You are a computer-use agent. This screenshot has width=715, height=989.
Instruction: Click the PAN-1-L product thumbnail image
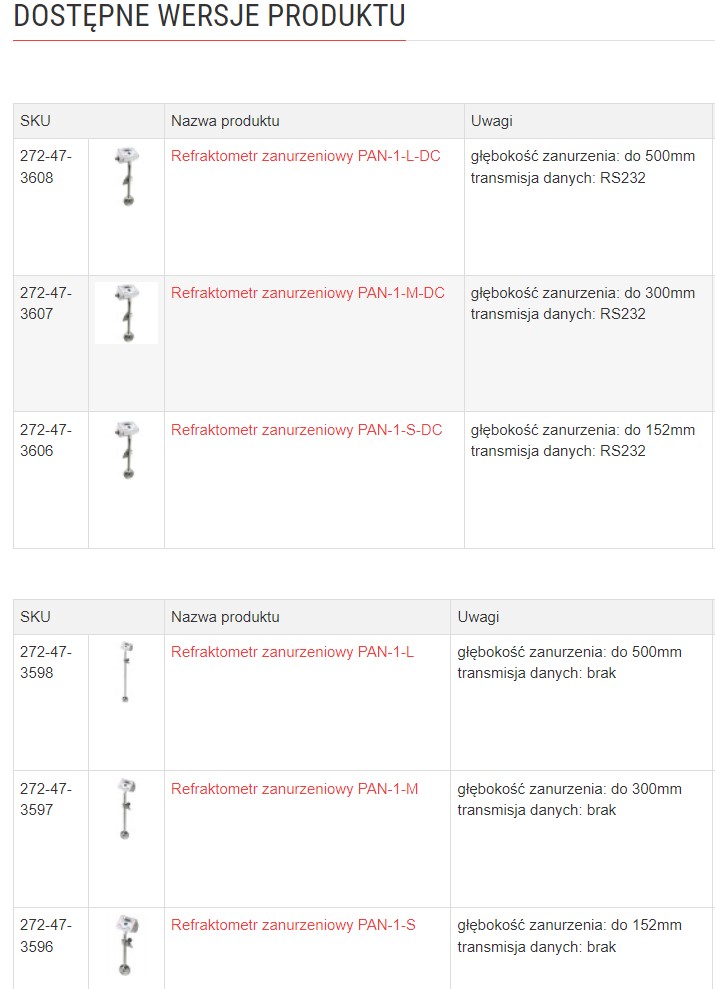click(x=126, y=672)
